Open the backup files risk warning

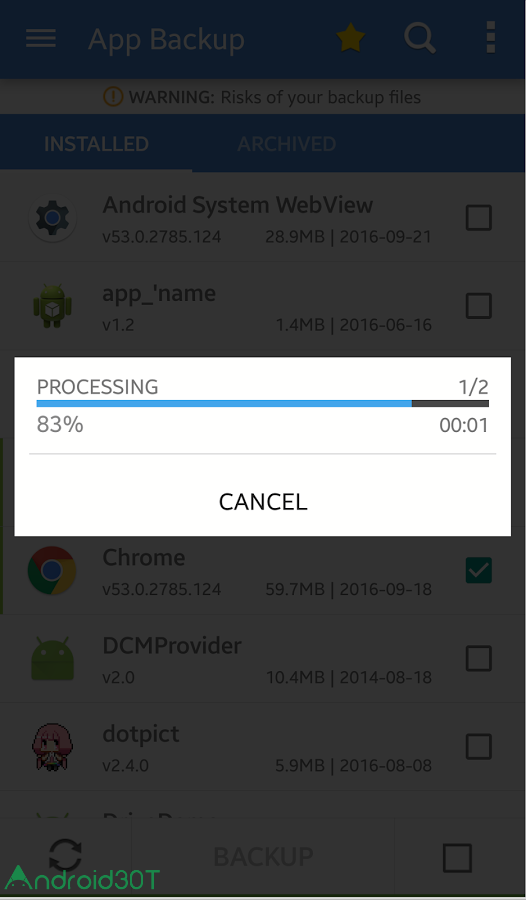[262, 97]
